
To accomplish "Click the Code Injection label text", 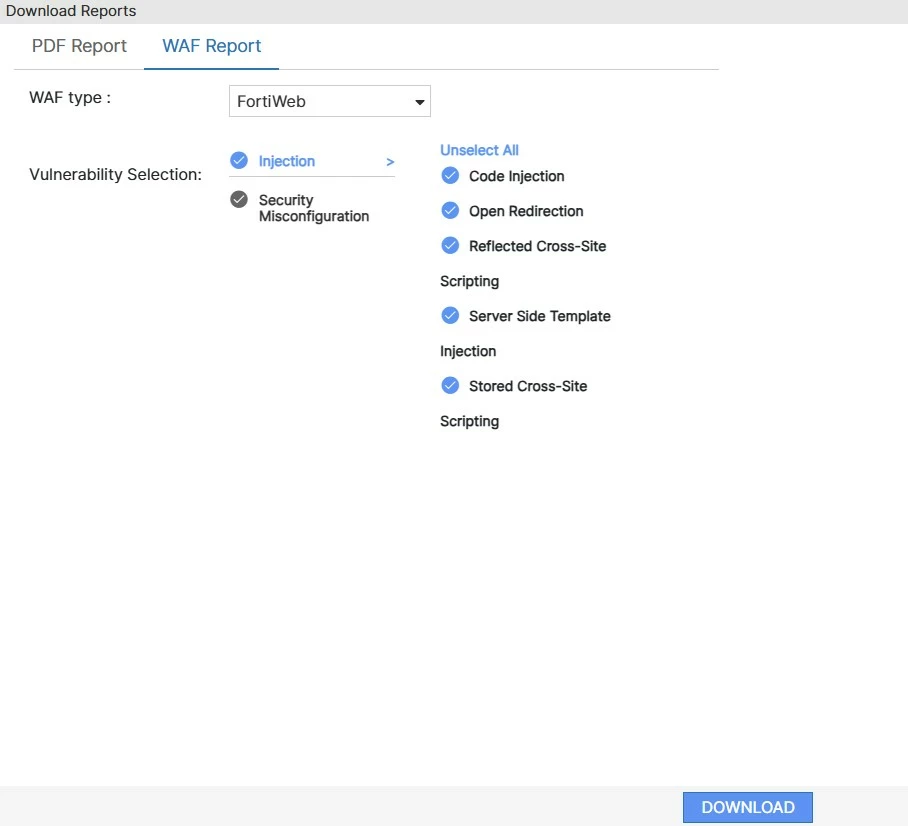I will tap(517, 176).
